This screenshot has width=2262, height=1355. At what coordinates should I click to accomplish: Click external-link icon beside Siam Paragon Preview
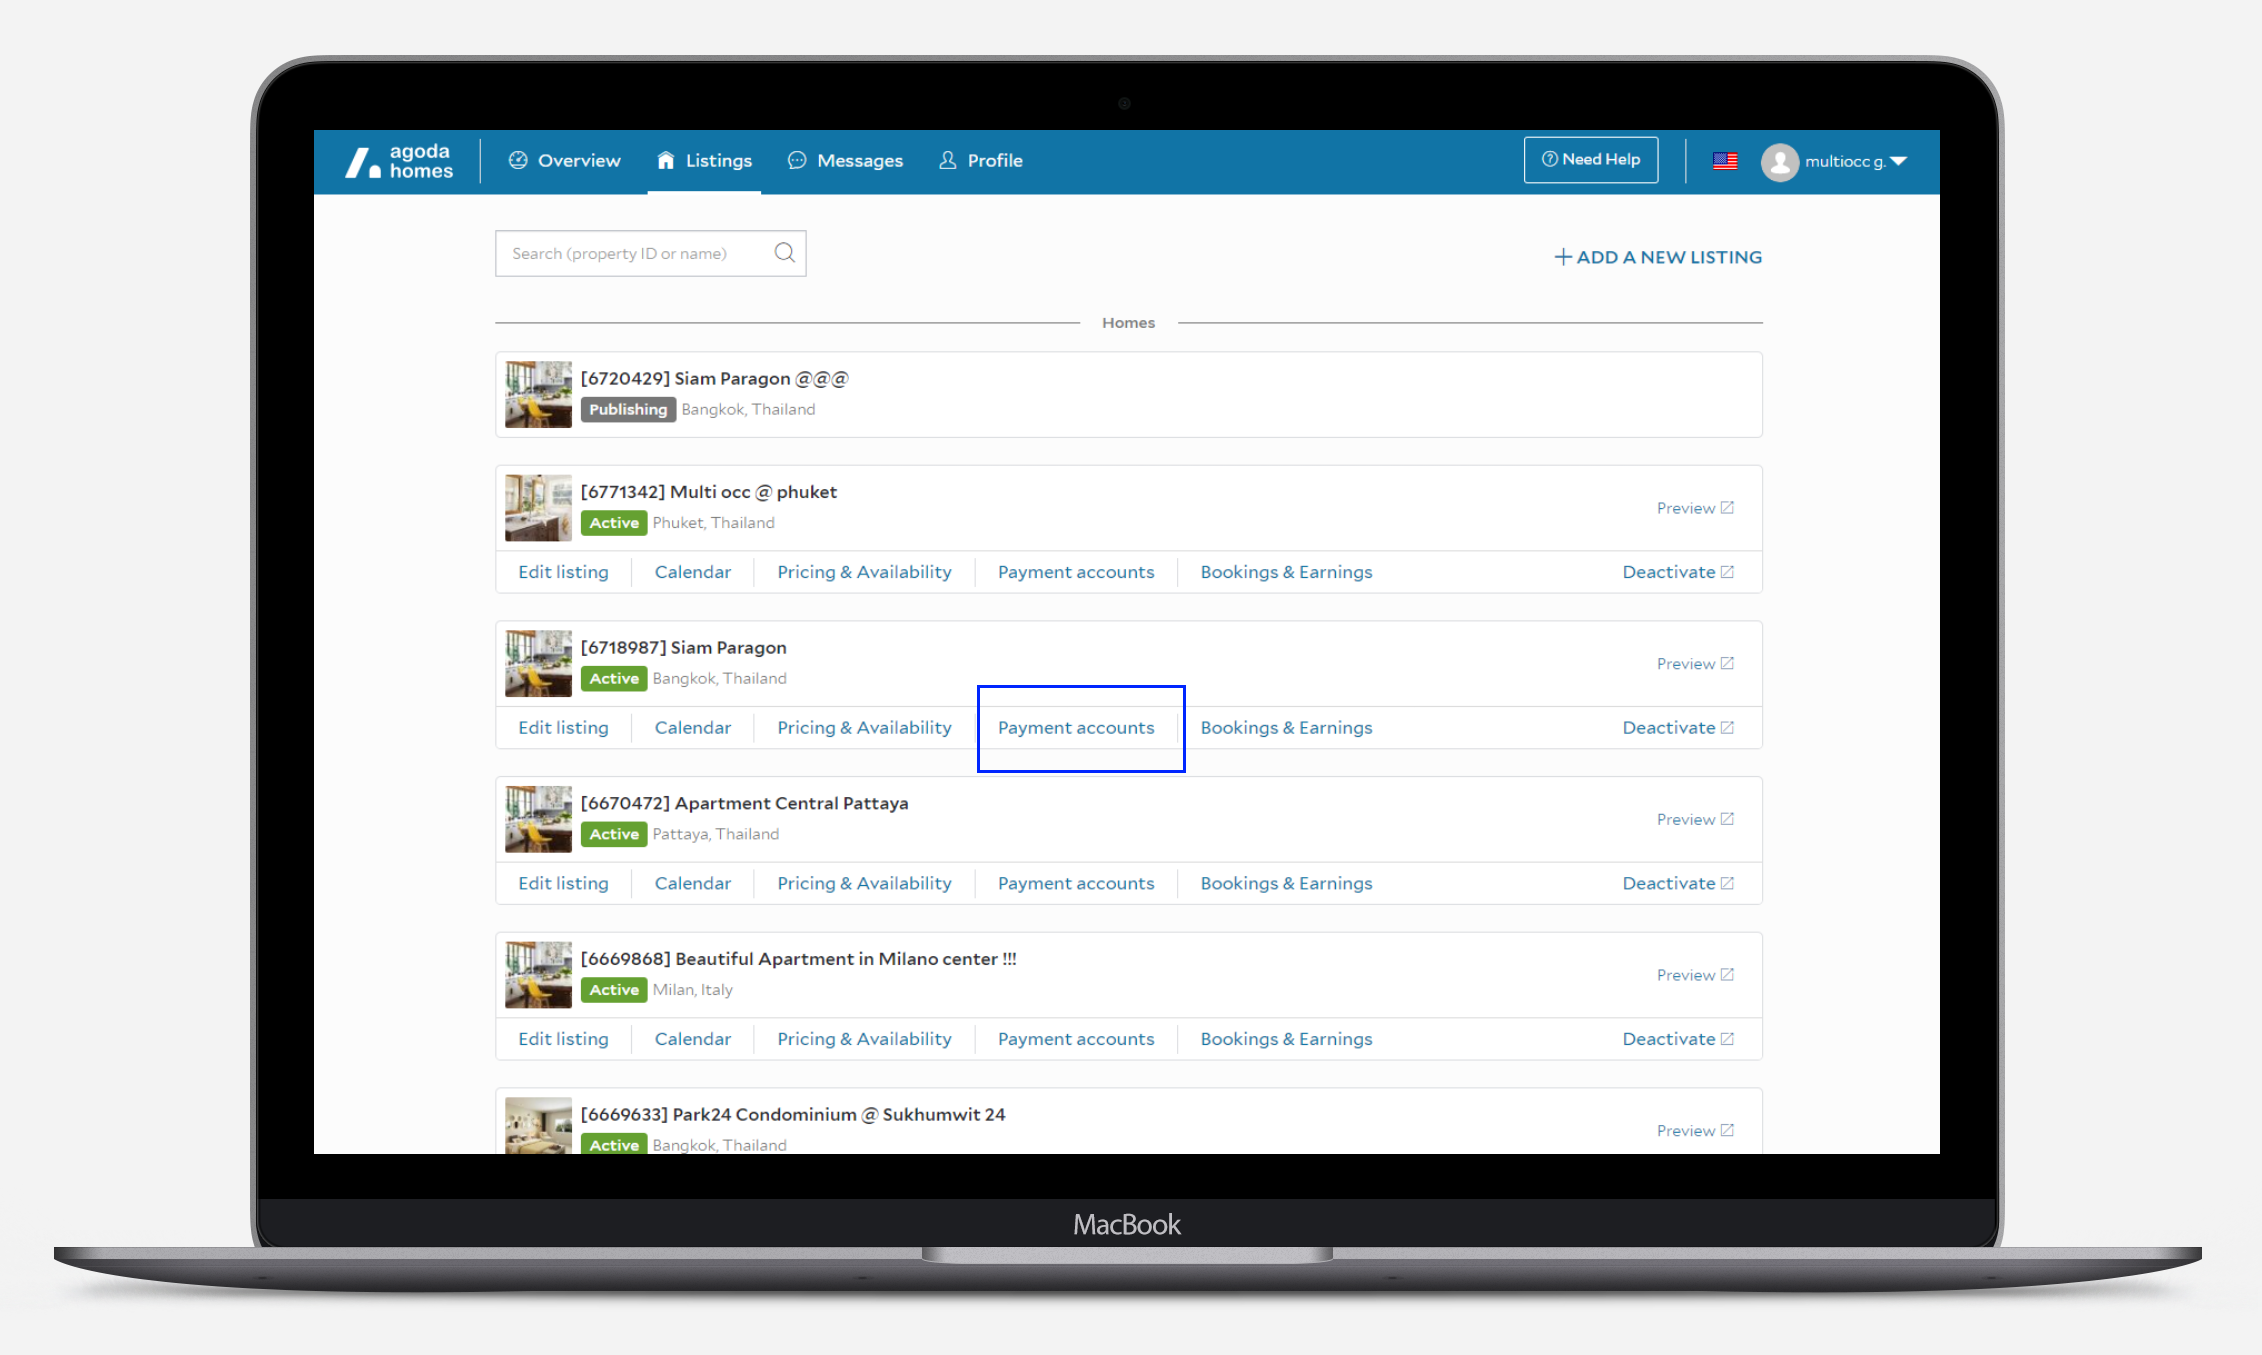click(1727, 663)
